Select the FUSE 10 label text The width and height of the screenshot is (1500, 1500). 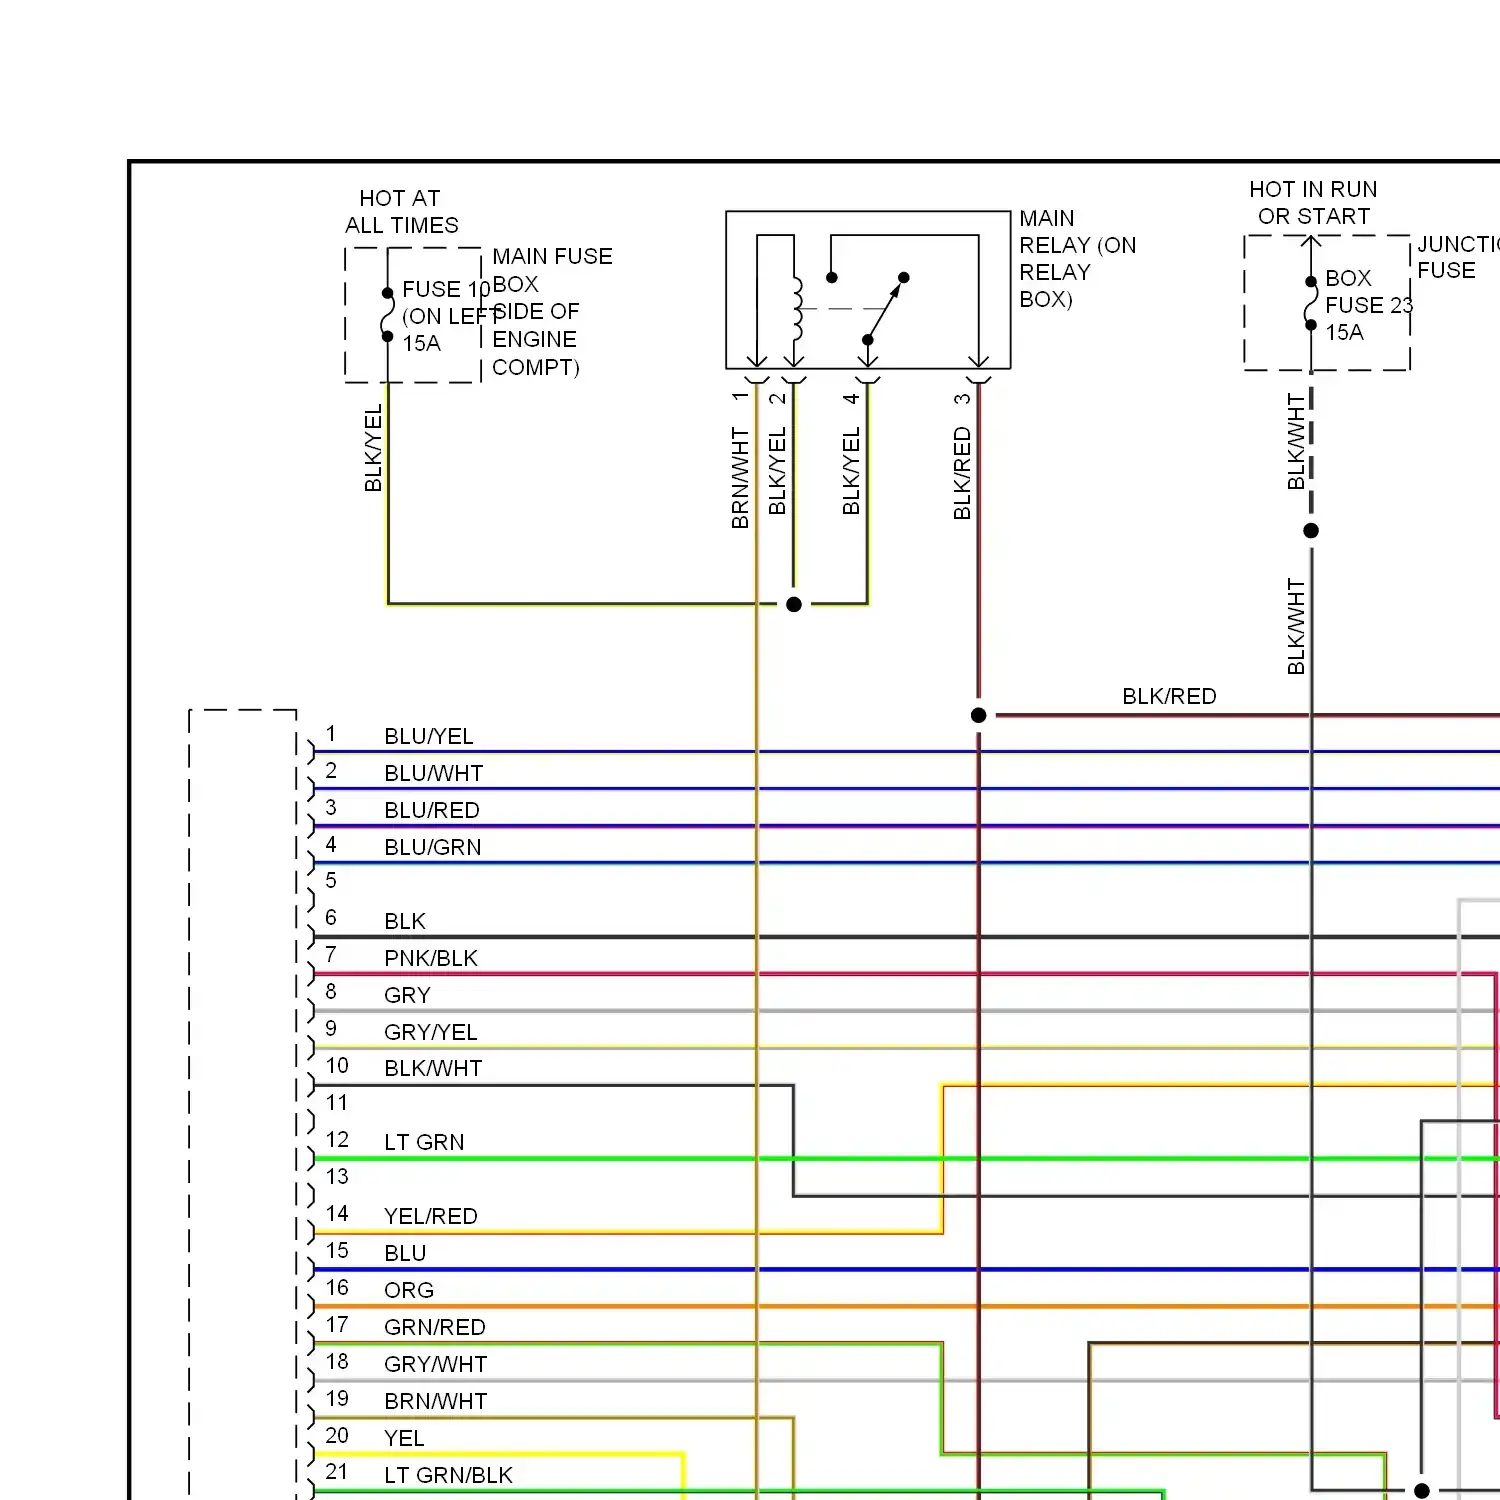tap(446, 289)
